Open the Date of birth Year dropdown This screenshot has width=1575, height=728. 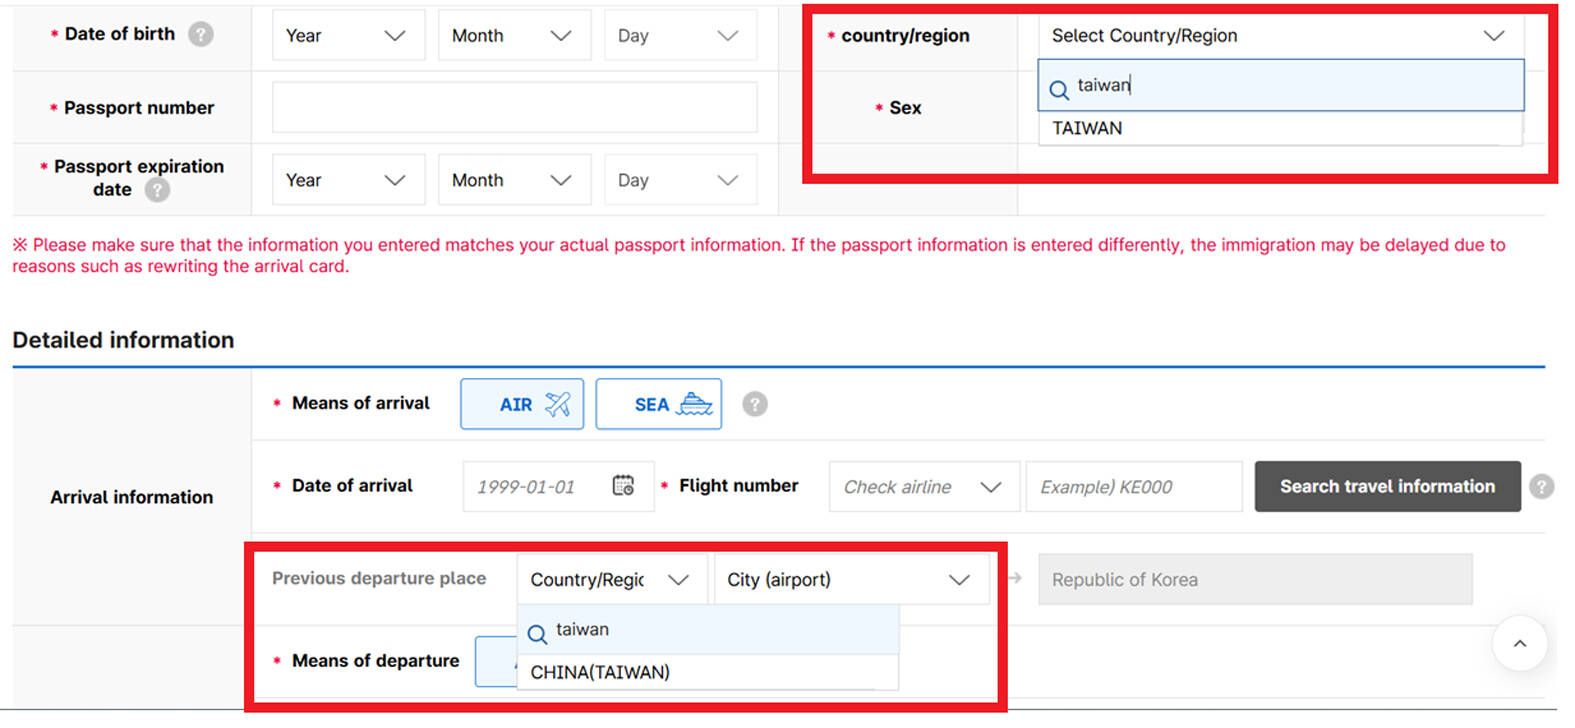click(x=347, y=36)
